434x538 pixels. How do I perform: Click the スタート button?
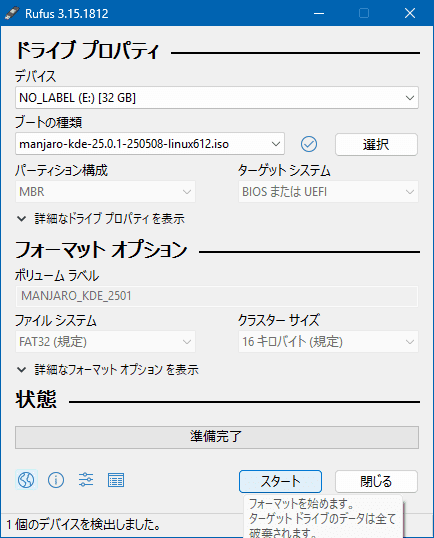(280, 481)
